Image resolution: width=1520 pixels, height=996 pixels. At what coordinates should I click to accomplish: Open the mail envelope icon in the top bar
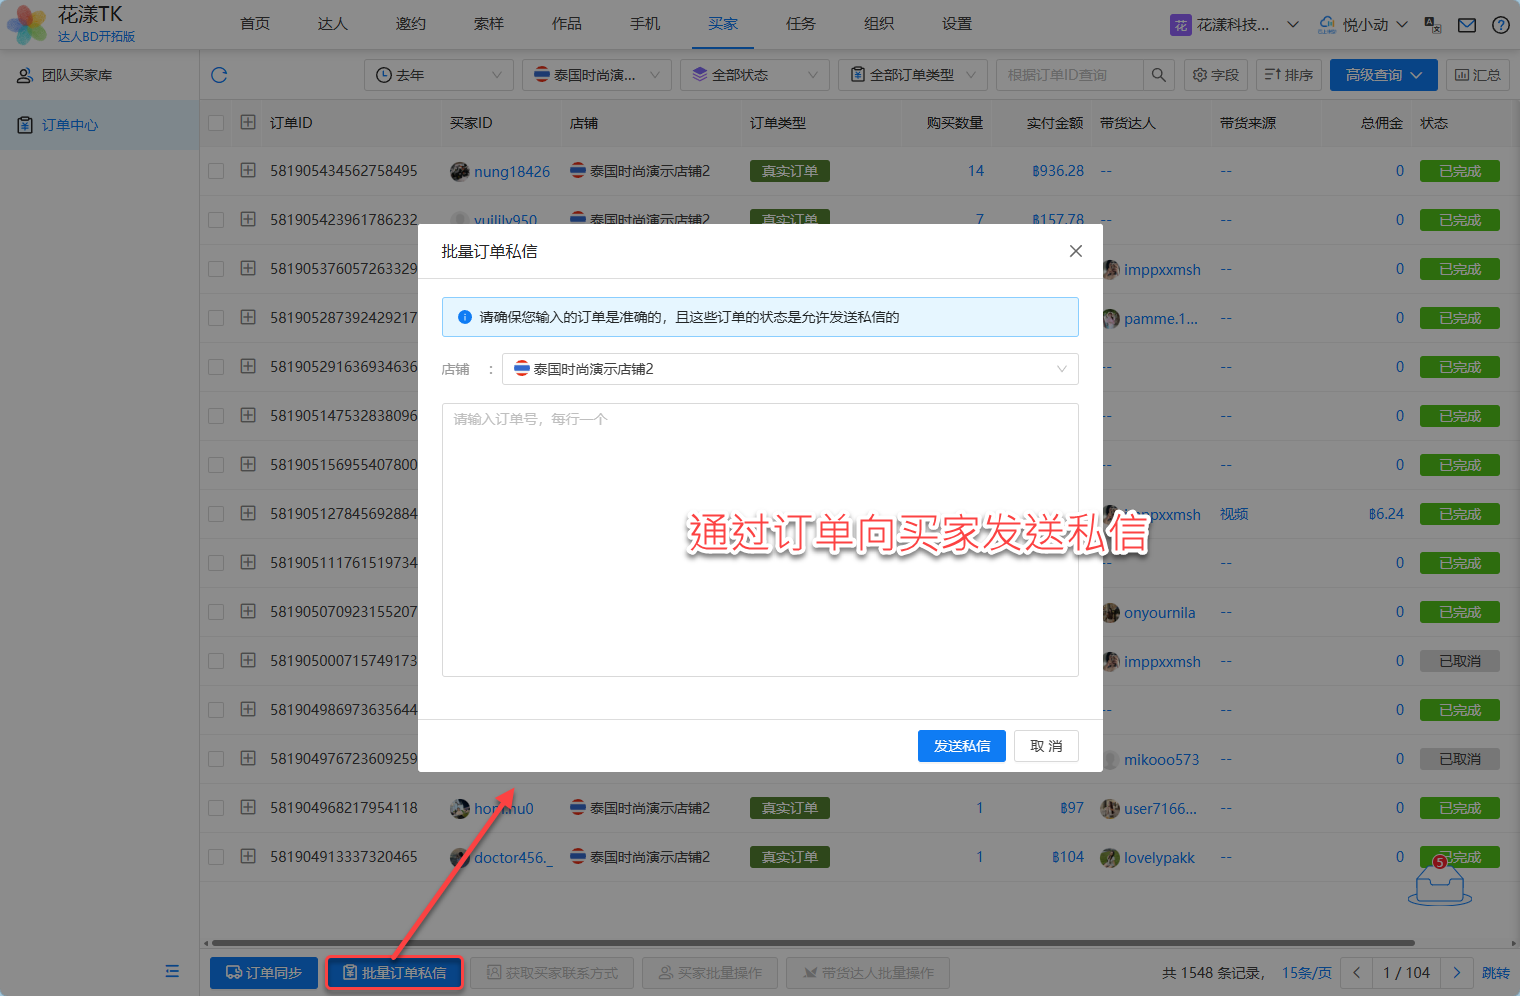1466,25
